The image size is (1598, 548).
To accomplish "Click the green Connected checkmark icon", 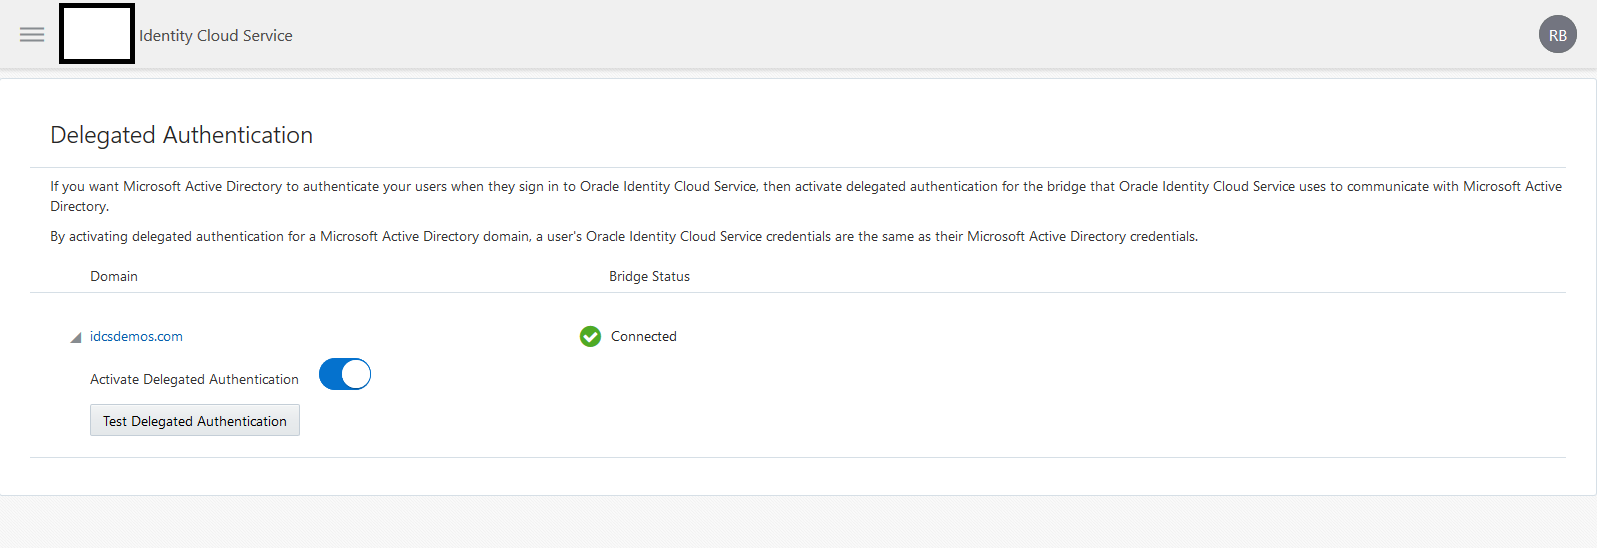I will pyautogui.click(x=590, y=337).
